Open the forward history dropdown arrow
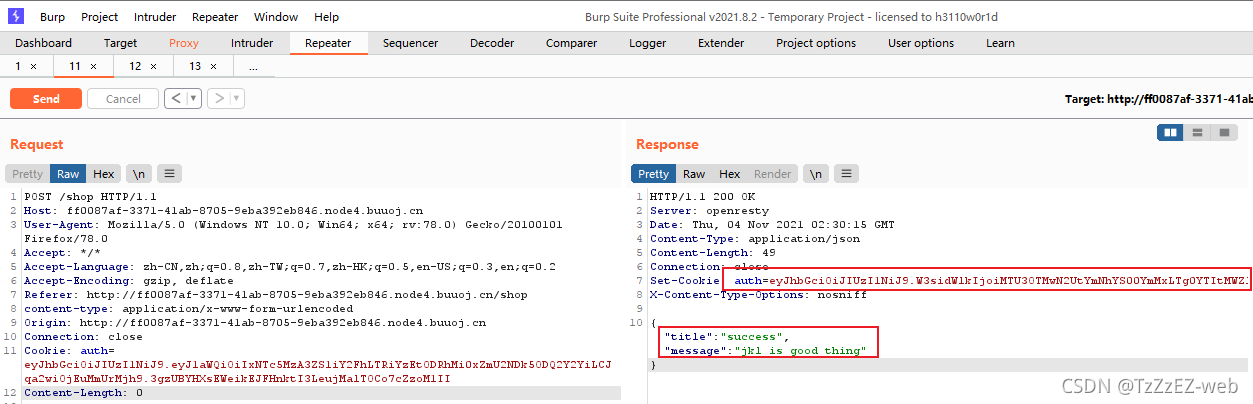This screenshot has height=404, width=1253. [236, 99]
